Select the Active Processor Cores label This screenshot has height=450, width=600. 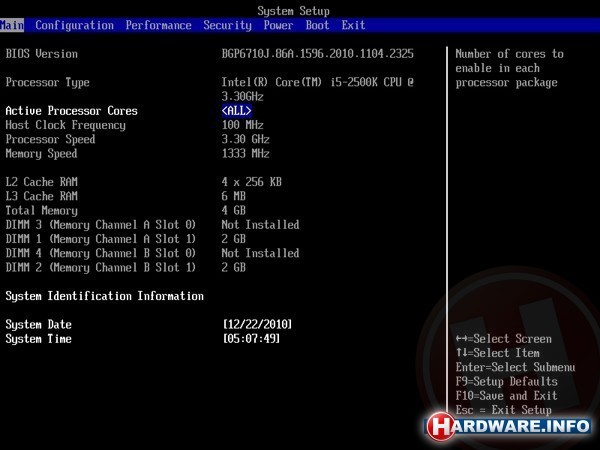click(x=72, y=111)
